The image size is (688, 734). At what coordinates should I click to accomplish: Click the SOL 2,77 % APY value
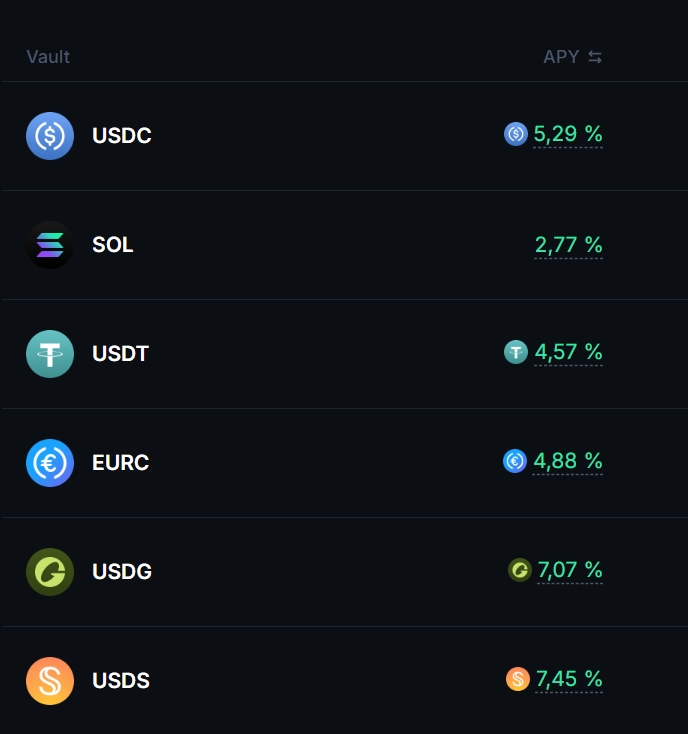pyautogui.click(x=568, y=245)
